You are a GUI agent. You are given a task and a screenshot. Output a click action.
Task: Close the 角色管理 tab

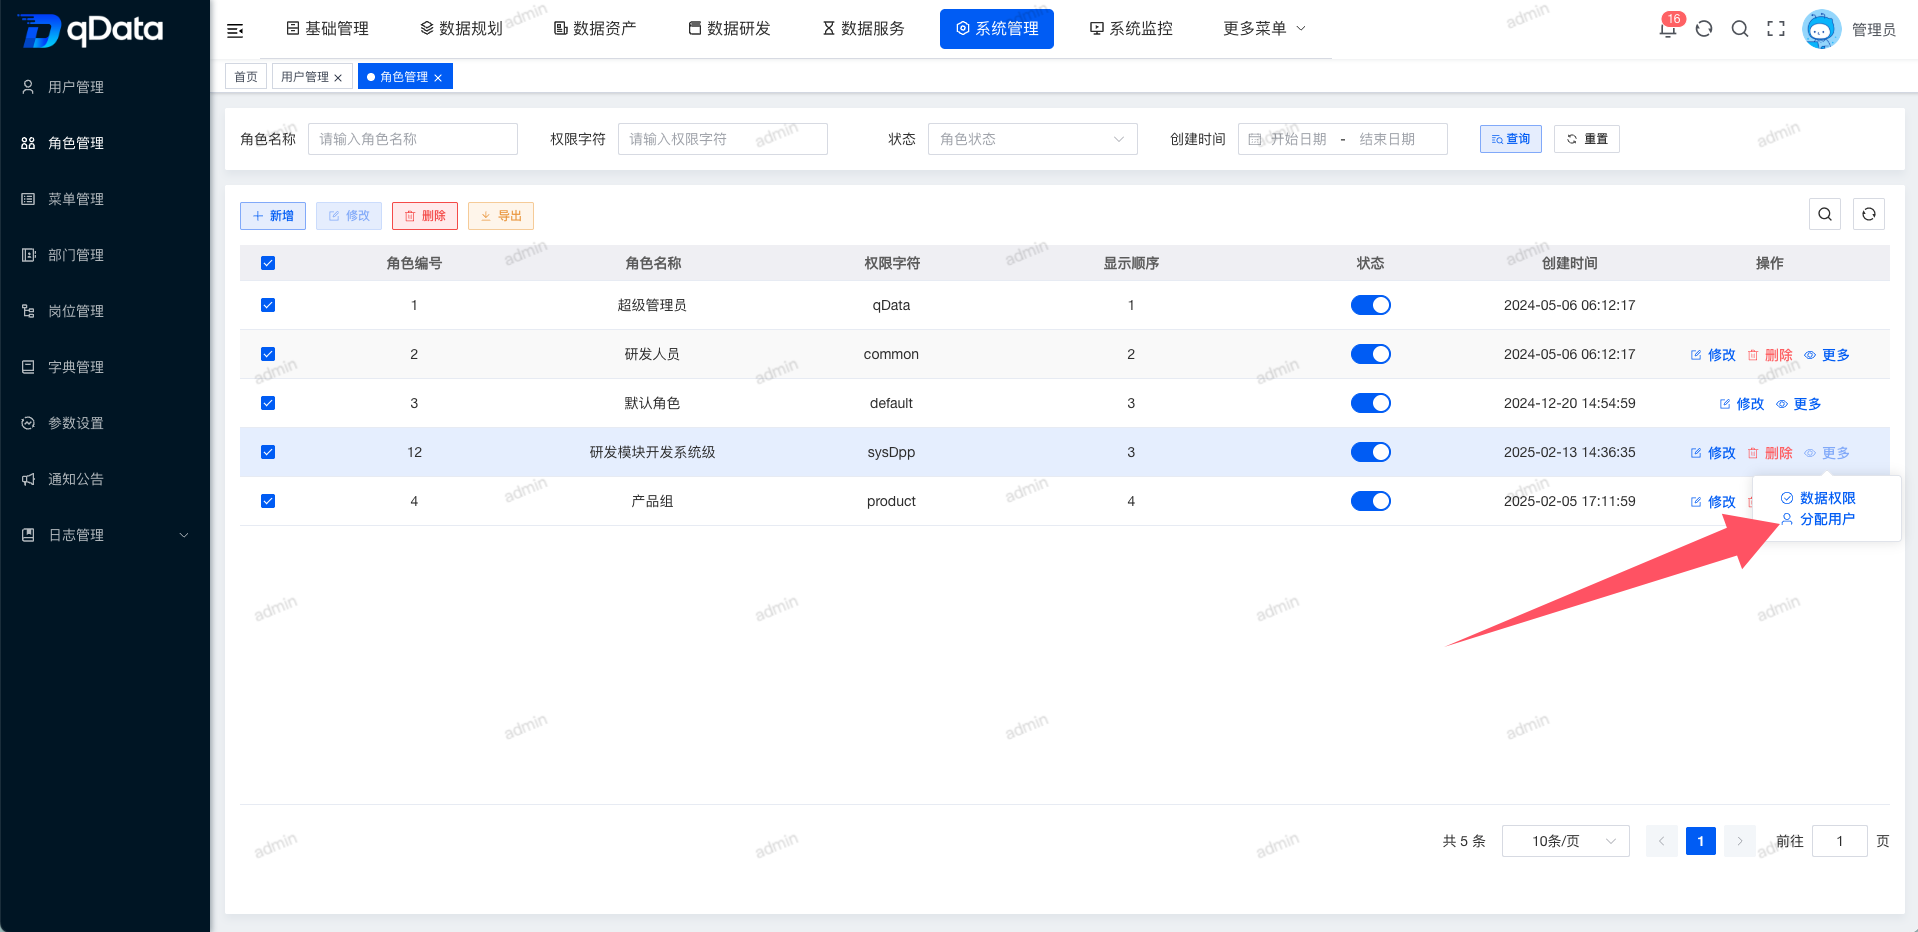click(x=438, y=78)
